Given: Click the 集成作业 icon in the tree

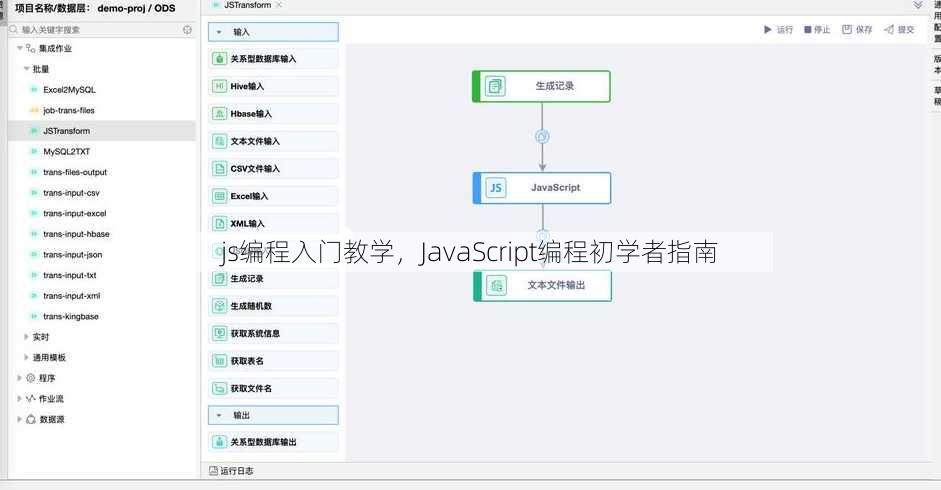Looking at the screenshot, I should [31, 48].
